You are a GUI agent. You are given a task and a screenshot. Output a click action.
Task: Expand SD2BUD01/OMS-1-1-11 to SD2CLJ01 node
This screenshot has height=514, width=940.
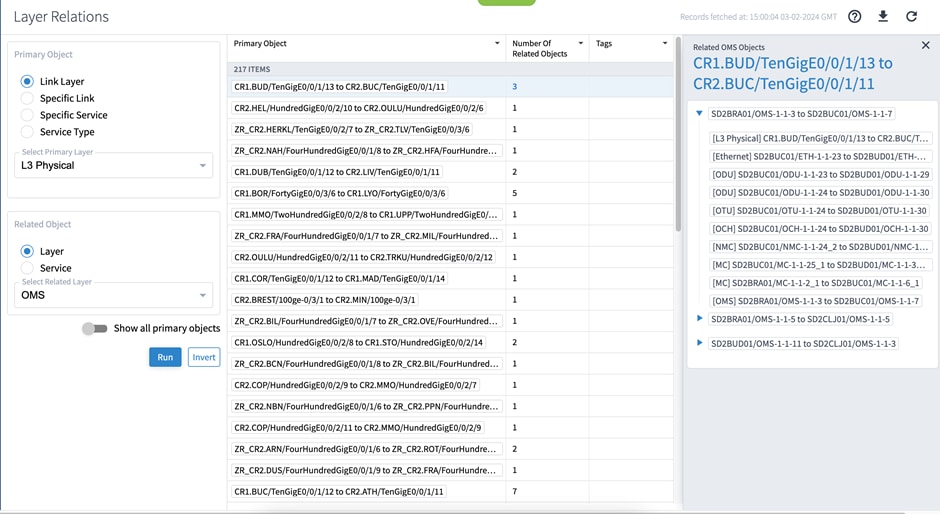pyautogui.click(x=699, y=343)
